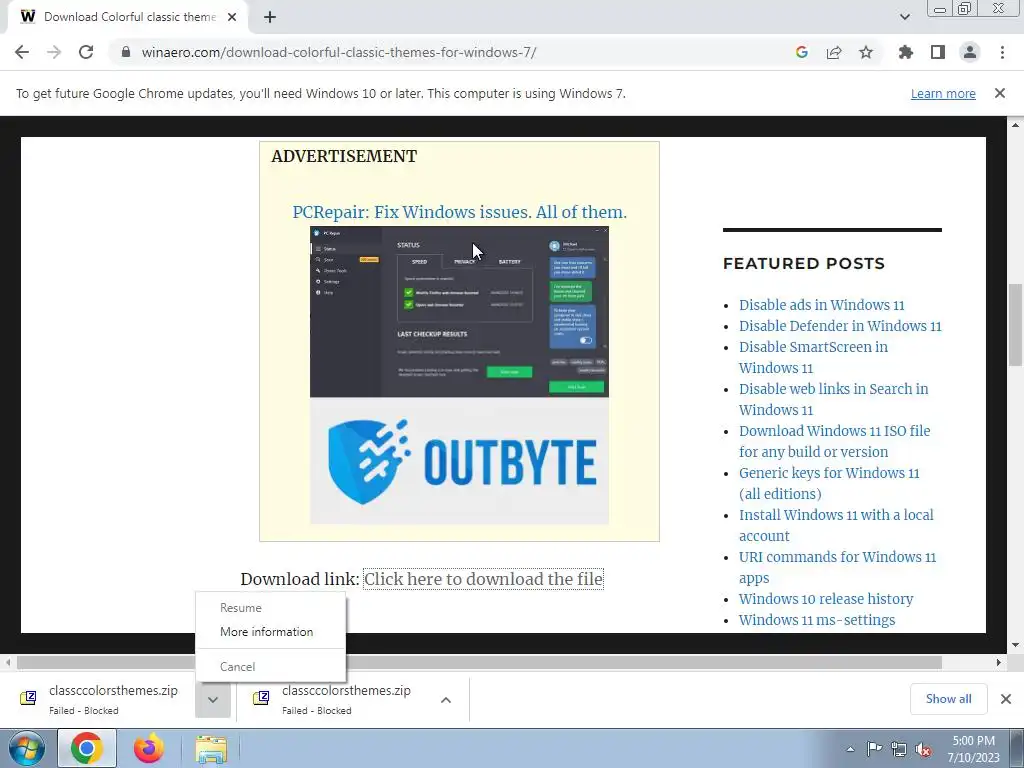The width and height of the screenshot is (1024, 768).
Task: Show hidden system tray icons
Action: pyautogui.click(x=850, y=750)
